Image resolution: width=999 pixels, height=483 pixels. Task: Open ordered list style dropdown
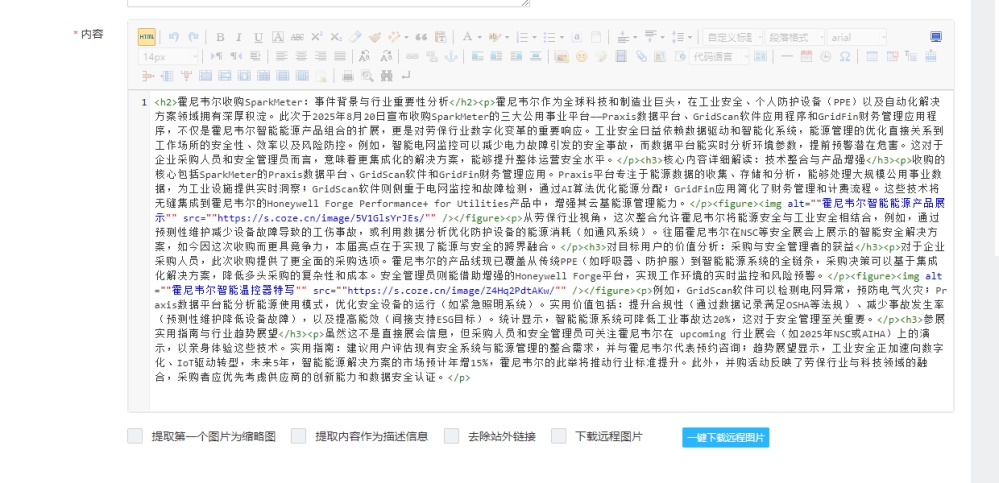(x=534, y=37)
